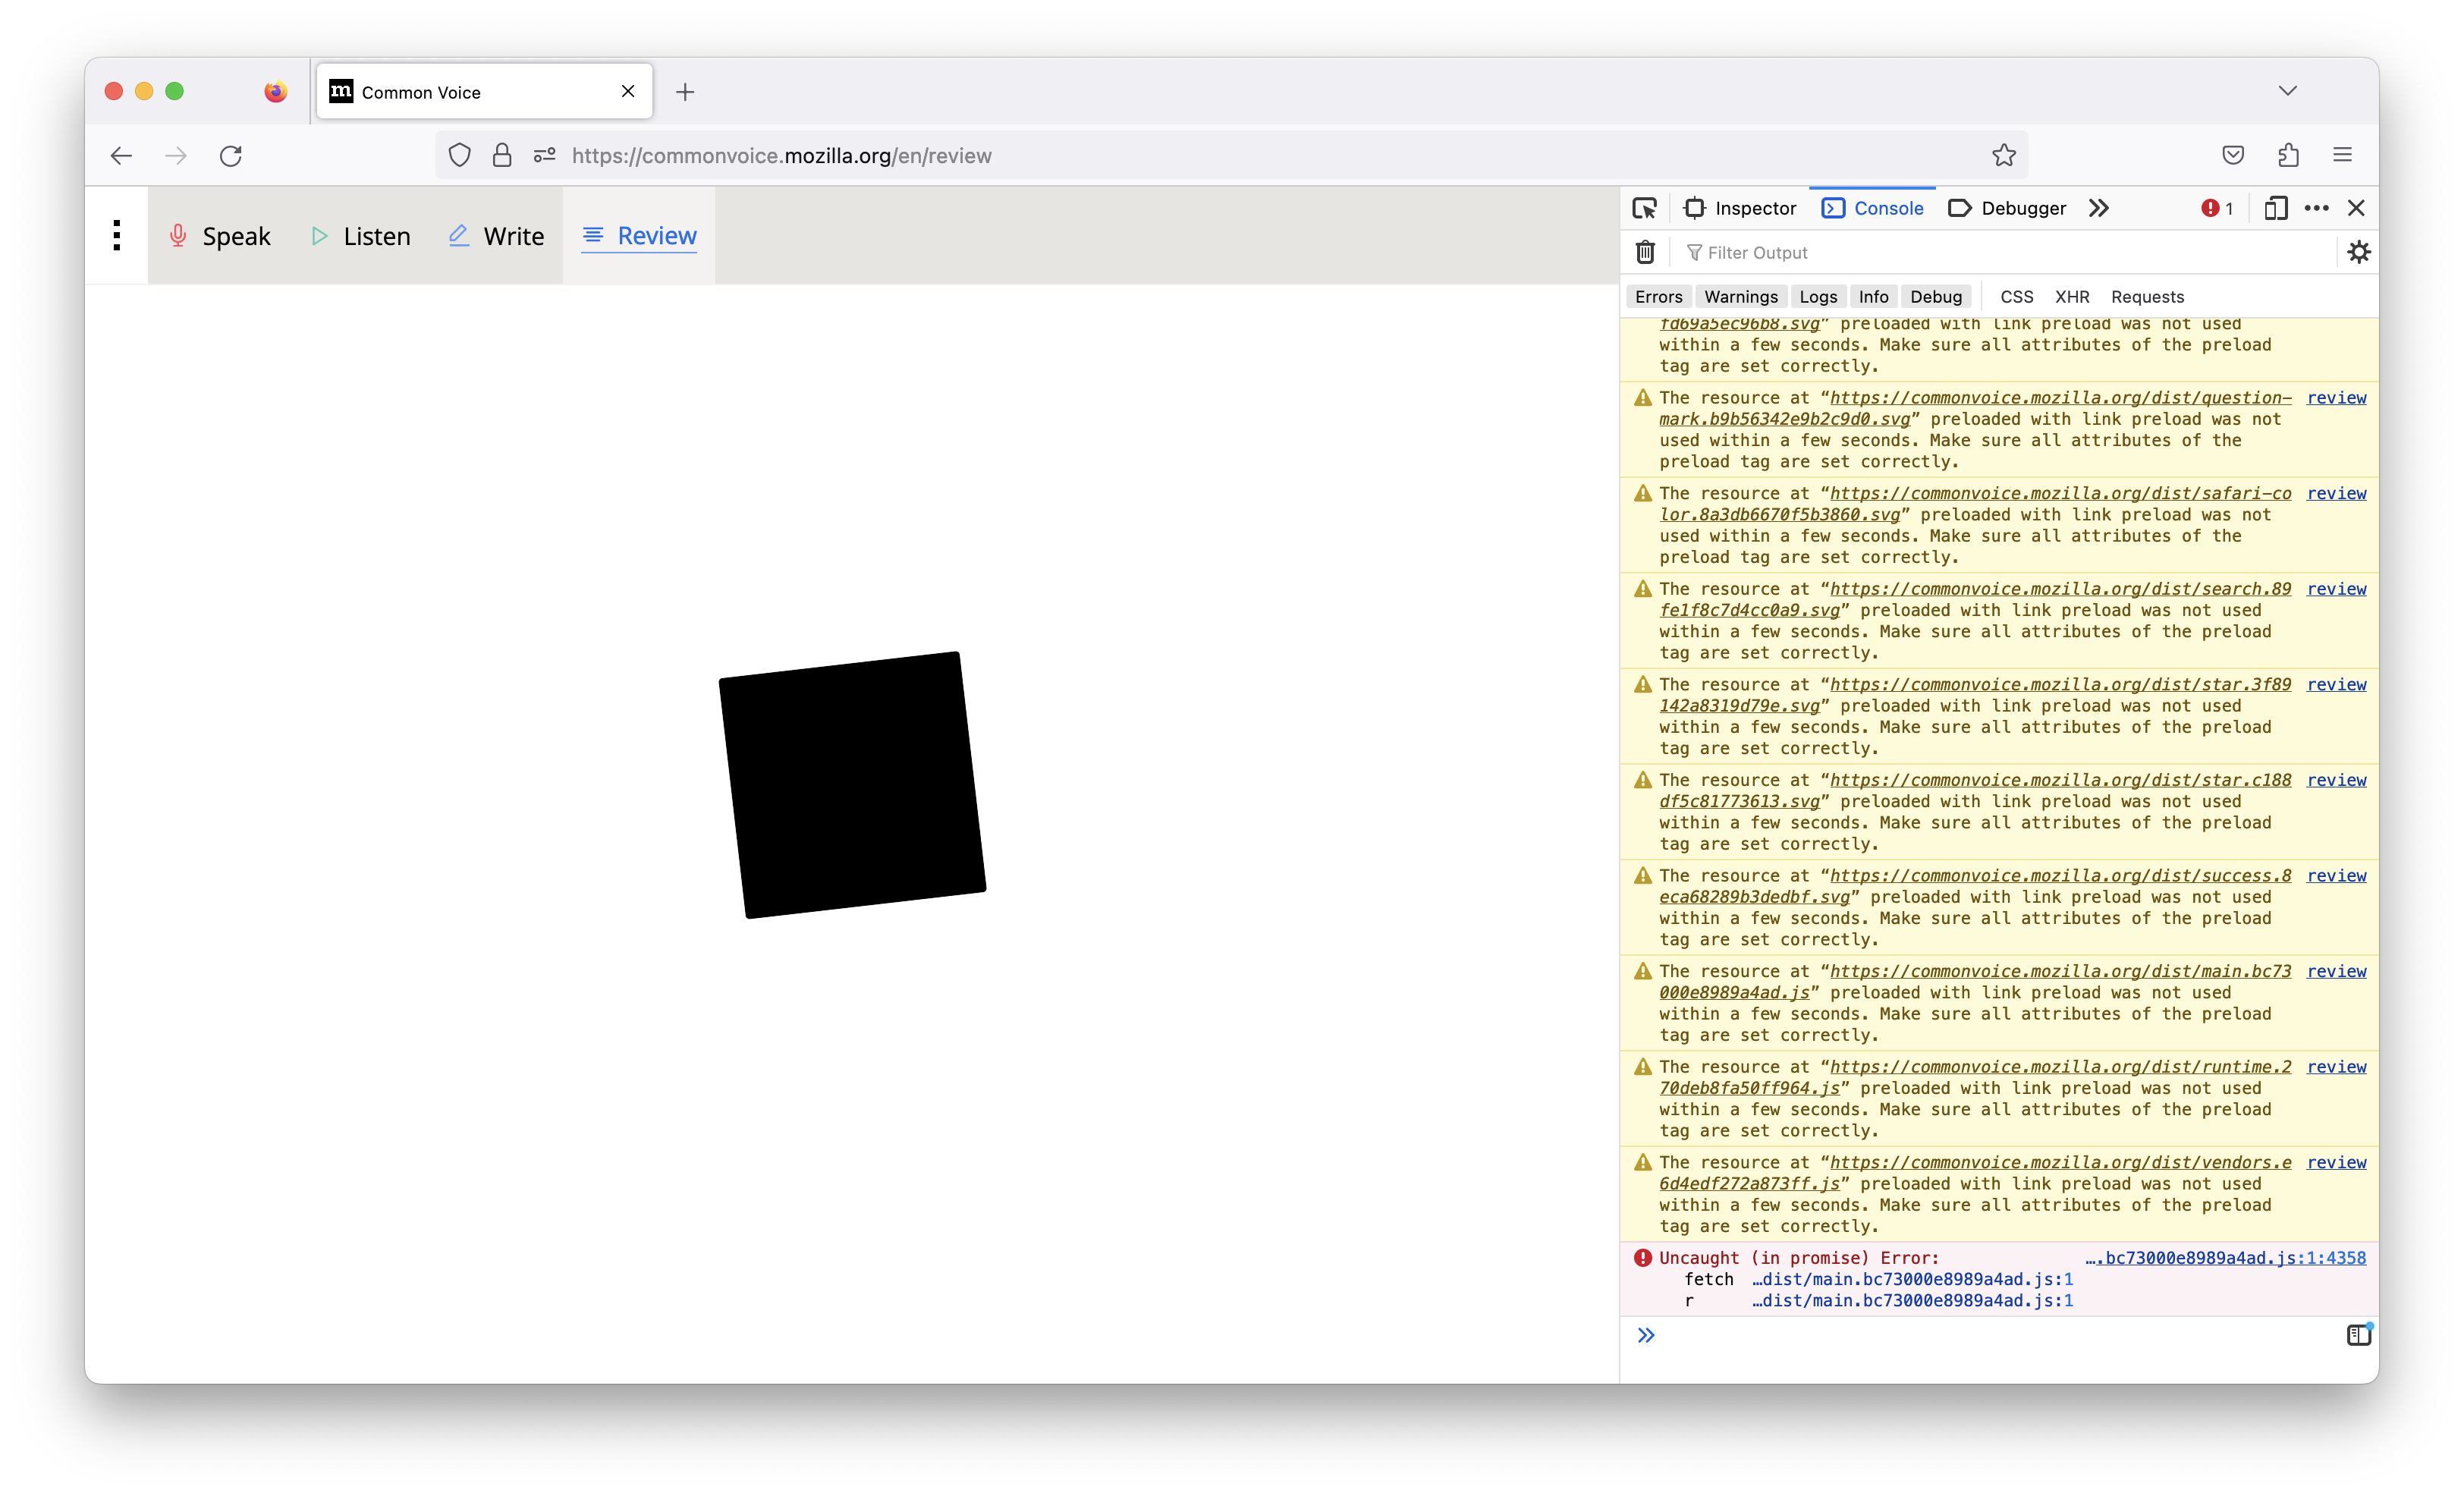Enable the Errors console filter
The image size is (2464, 1496).
pyautogui.click(x=1658, y=296)
